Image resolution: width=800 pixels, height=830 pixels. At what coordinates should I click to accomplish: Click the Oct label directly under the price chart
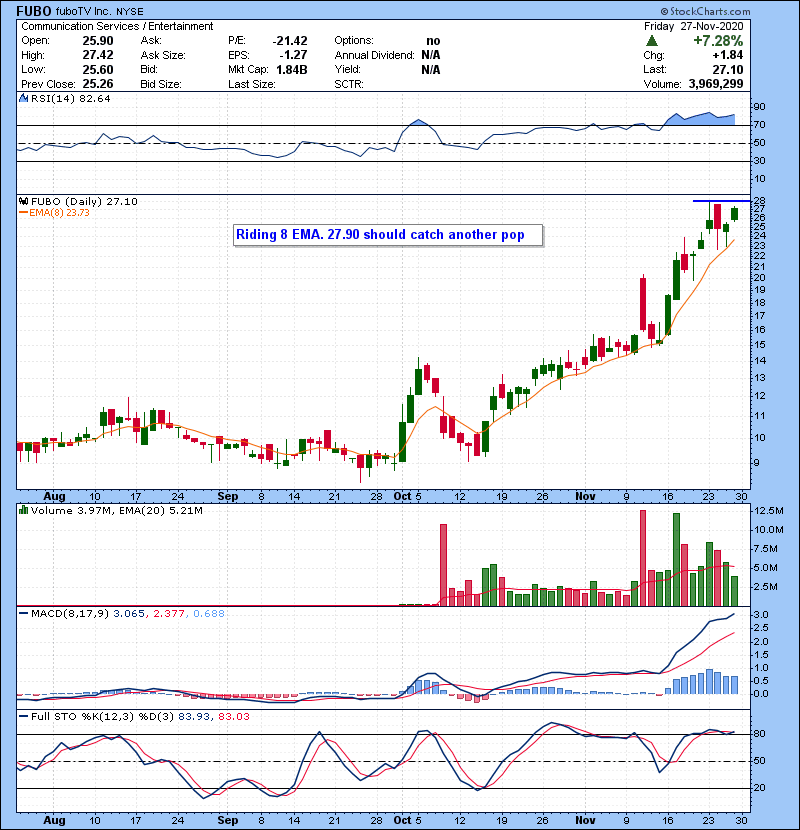coord(402,497)
